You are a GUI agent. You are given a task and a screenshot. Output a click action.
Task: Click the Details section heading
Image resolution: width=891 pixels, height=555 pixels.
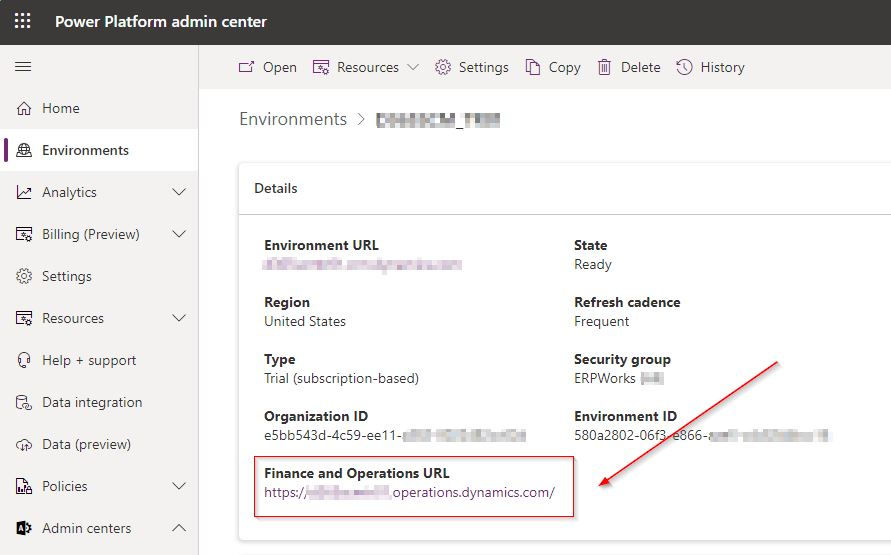pyautogui.click(x=276, y=188)
